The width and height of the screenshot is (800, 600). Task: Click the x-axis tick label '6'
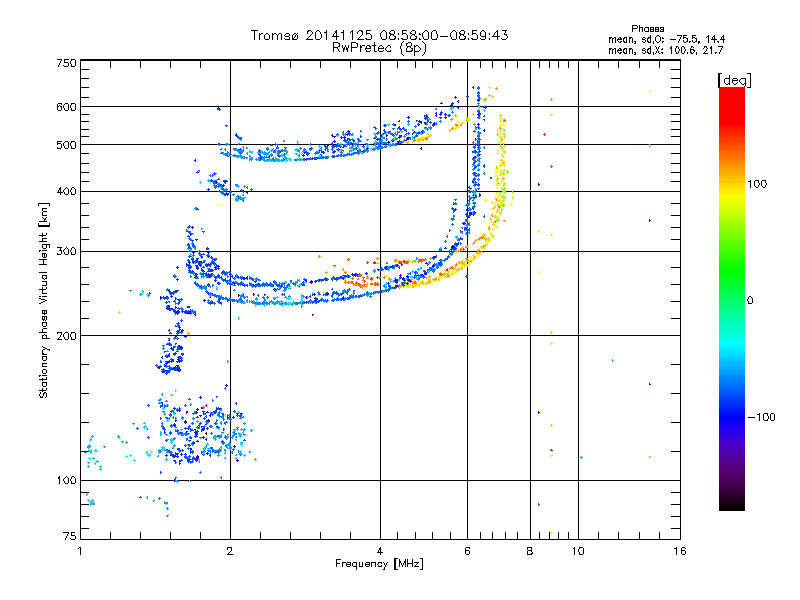click(x=467, y=551)
